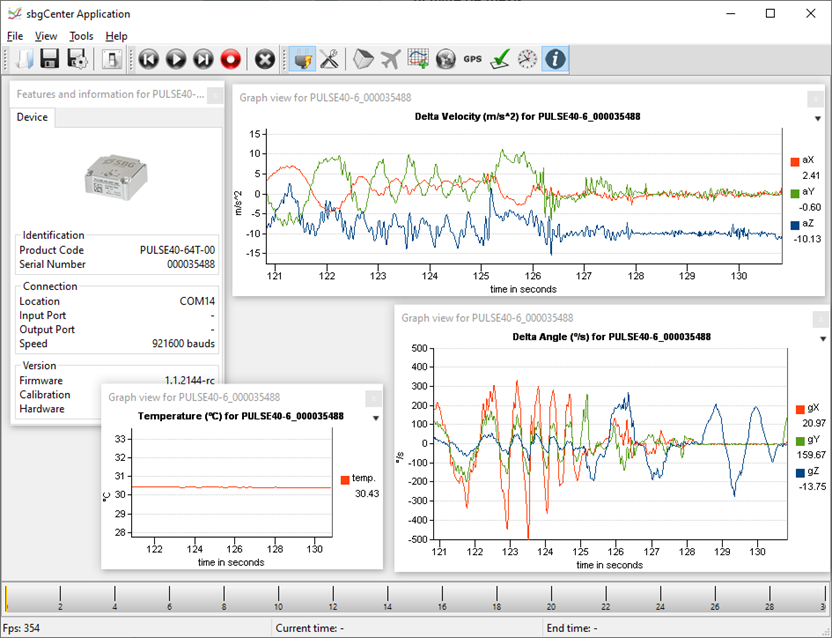Skip back to the recording start
The image size is (832, 638).
pos(149,59)
